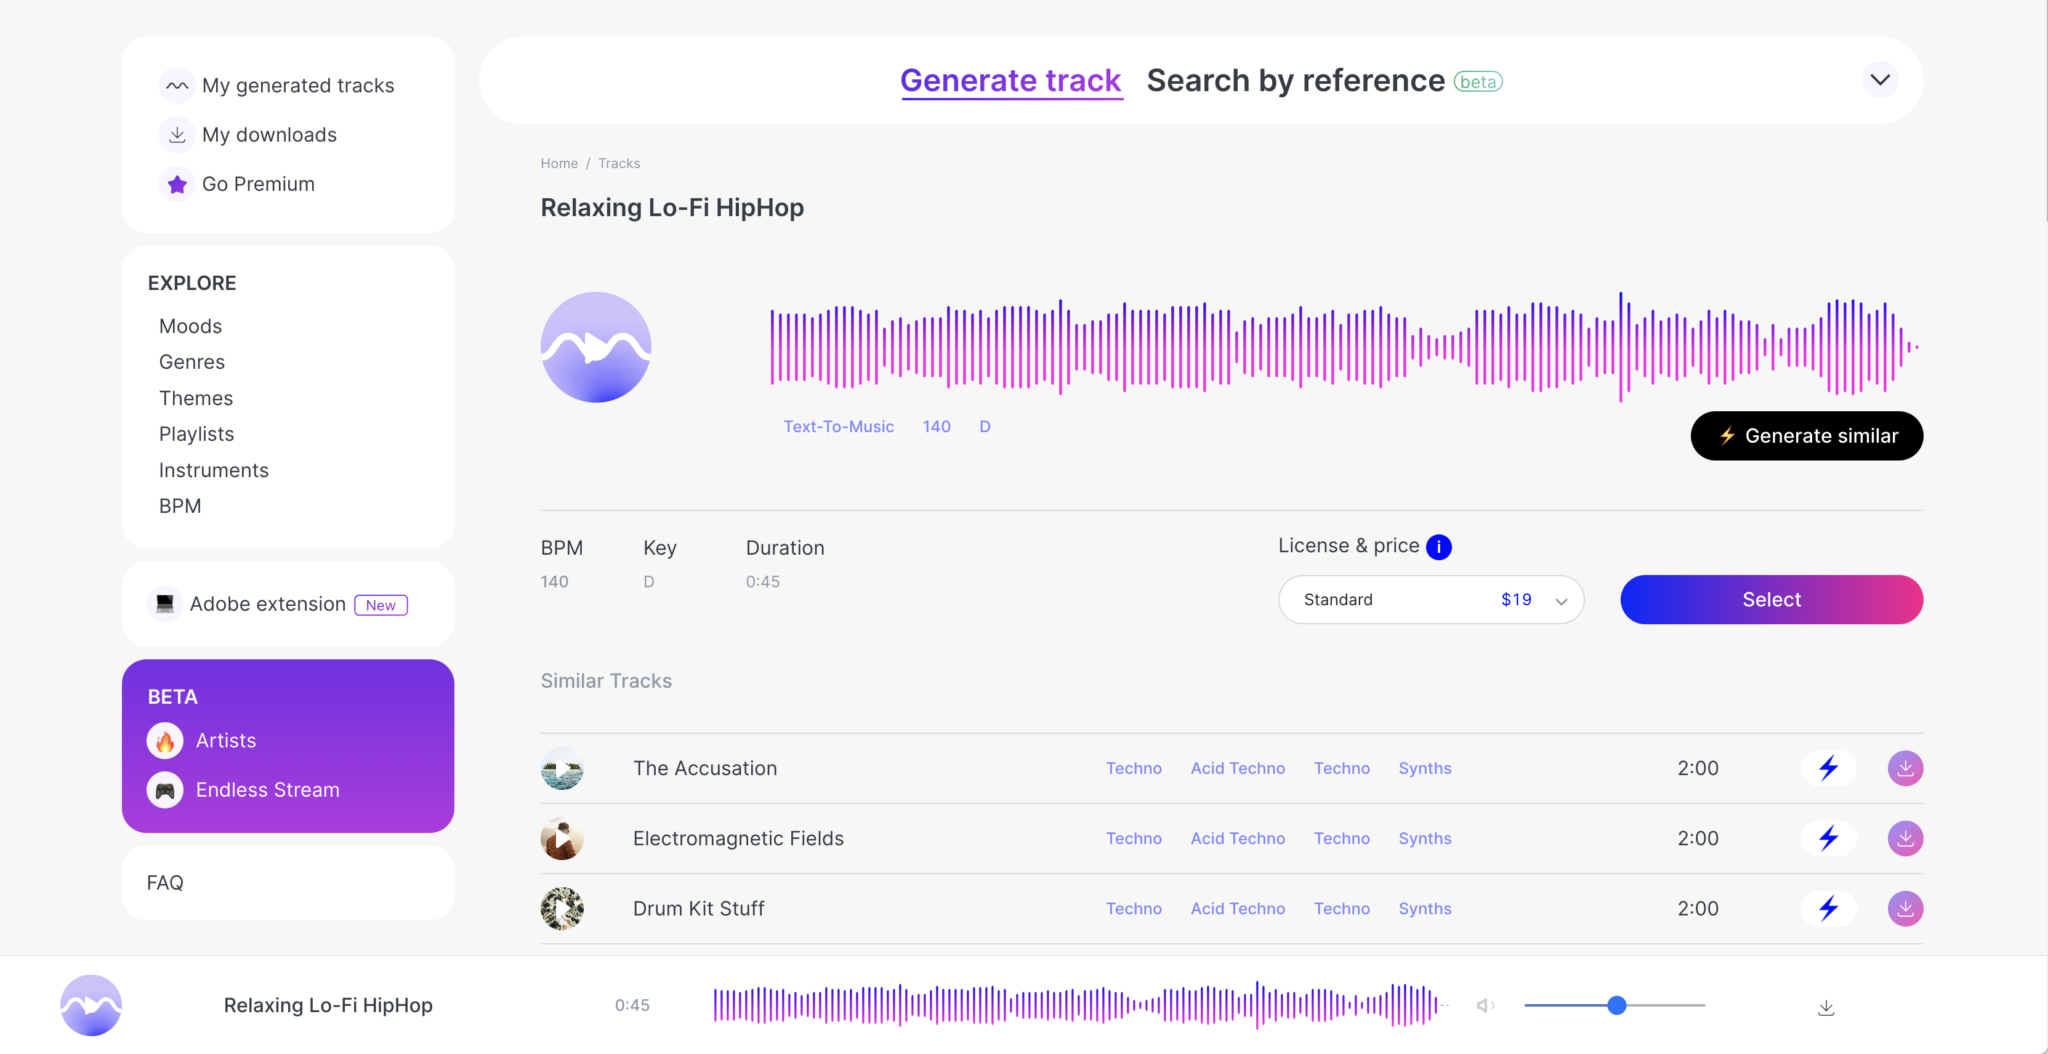Click the download icon for Drum Kit Stuff
Viewport: 2048px width, 1054px height.
[1904, 908]
